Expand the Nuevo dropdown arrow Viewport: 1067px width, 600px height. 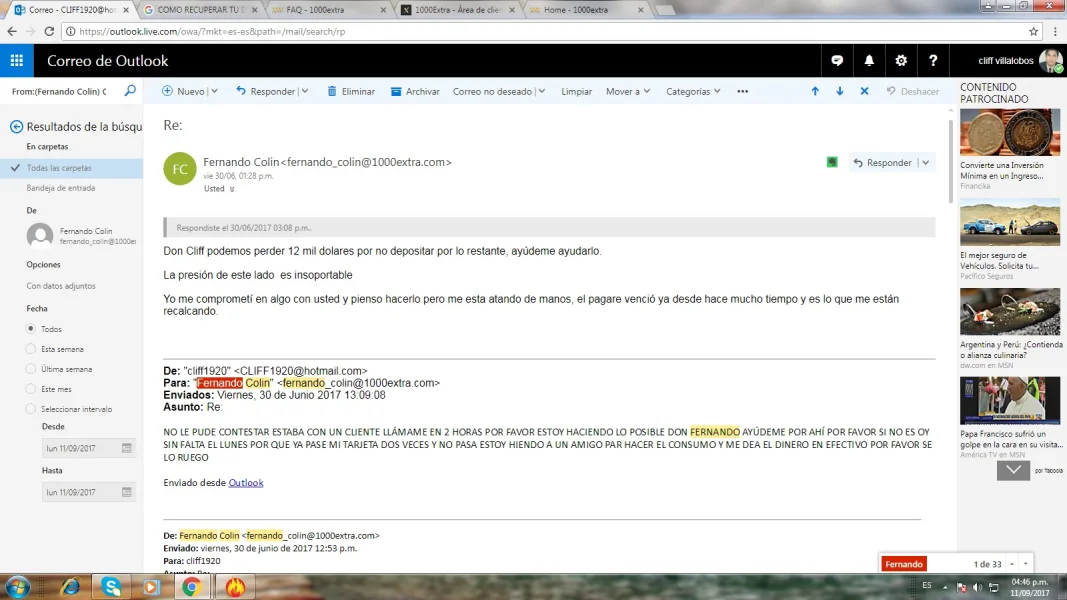[214, 91]
